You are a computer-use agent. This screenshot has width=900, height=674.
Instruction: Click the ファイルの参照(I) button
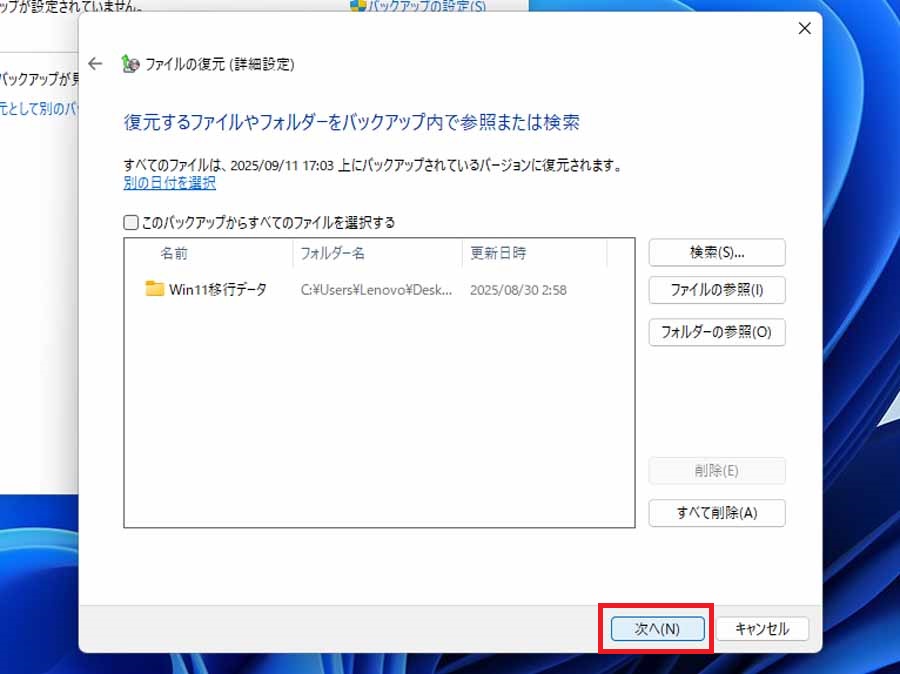717,290
